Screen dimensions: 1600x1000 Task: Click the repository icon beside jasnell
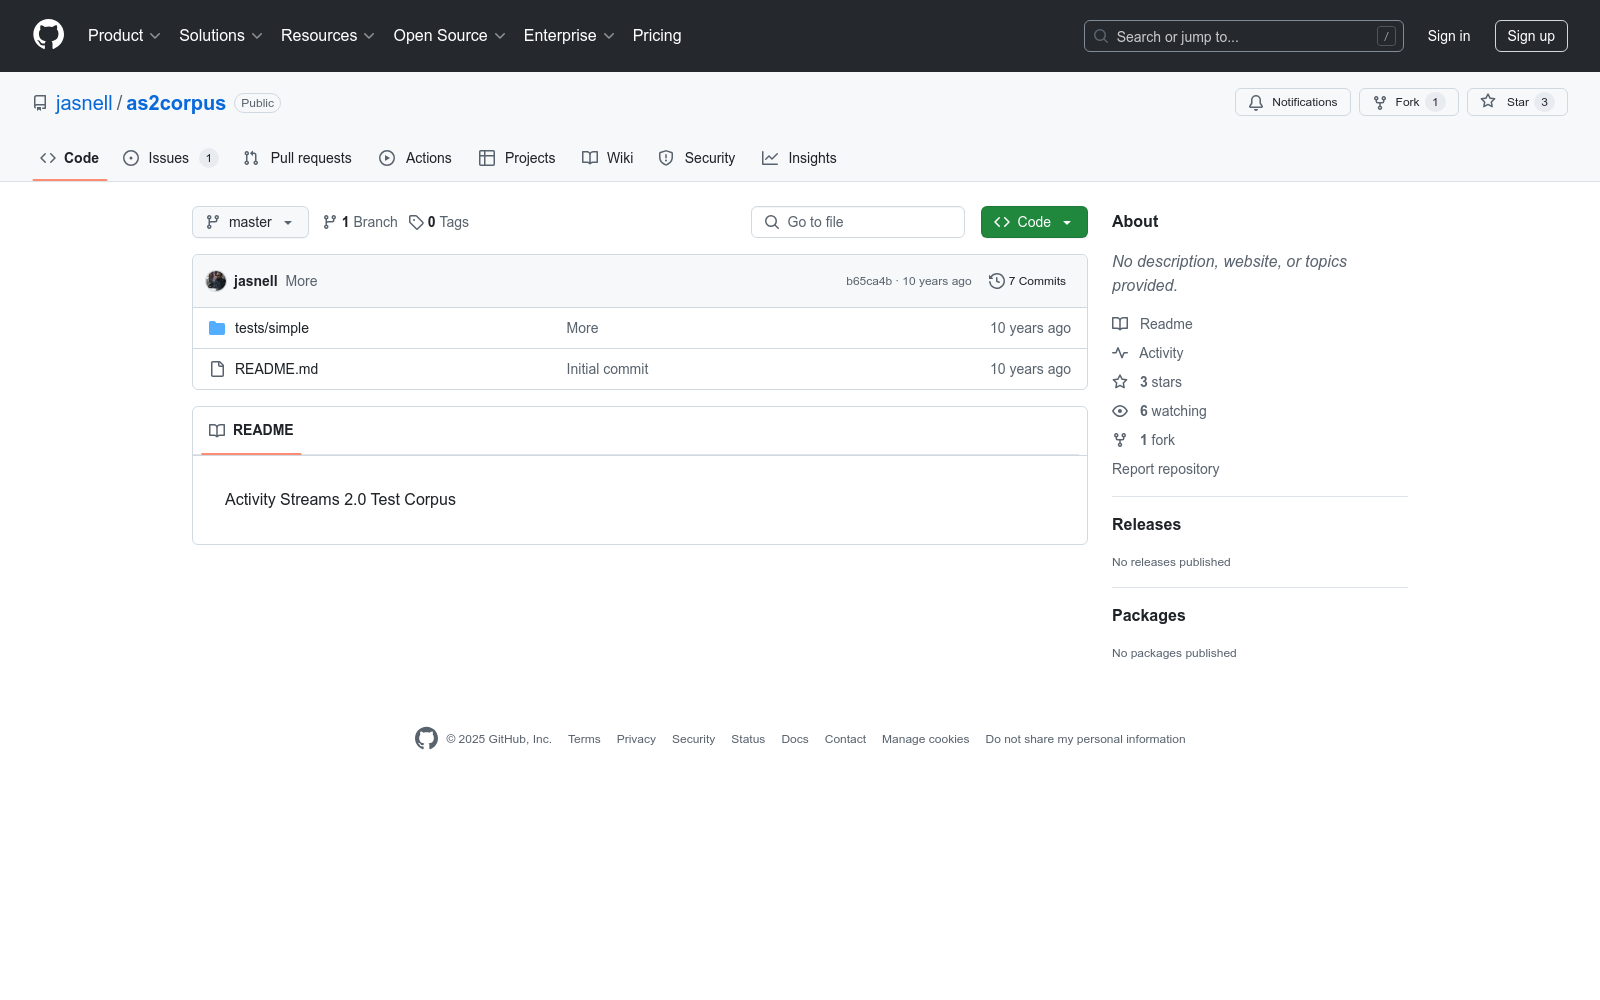[x=40, y=103]
